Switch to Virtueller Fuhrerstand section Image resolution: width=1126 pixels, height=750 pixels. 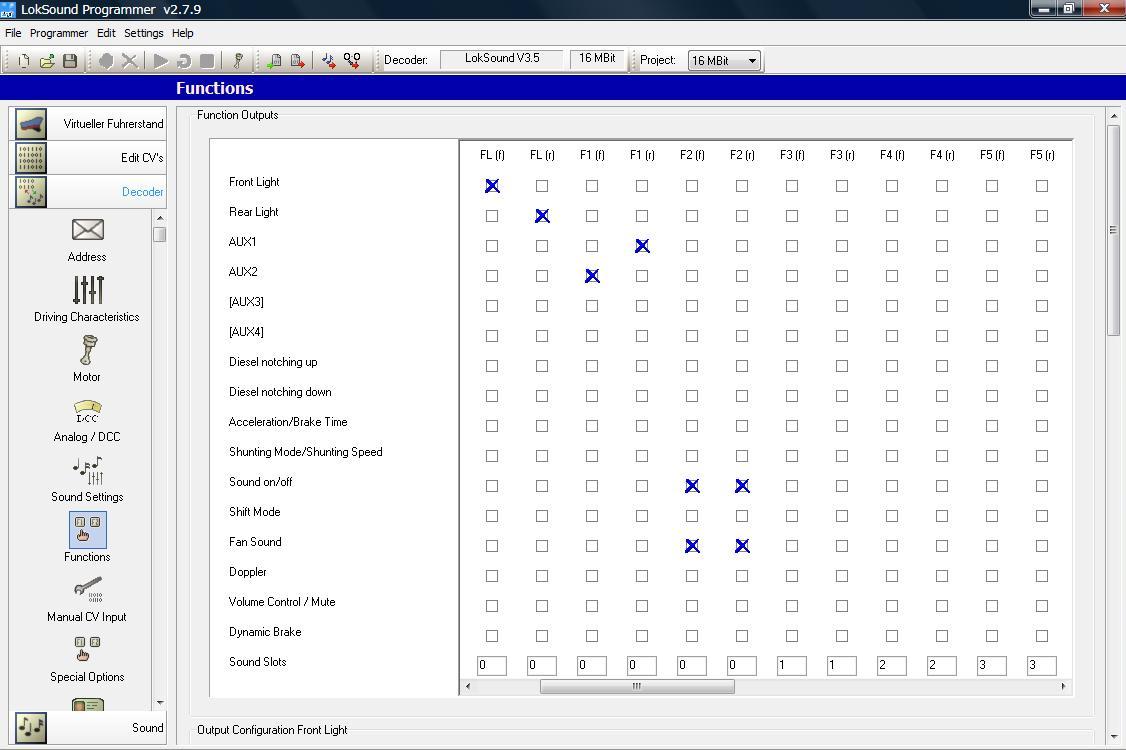[x=90, y=124]
